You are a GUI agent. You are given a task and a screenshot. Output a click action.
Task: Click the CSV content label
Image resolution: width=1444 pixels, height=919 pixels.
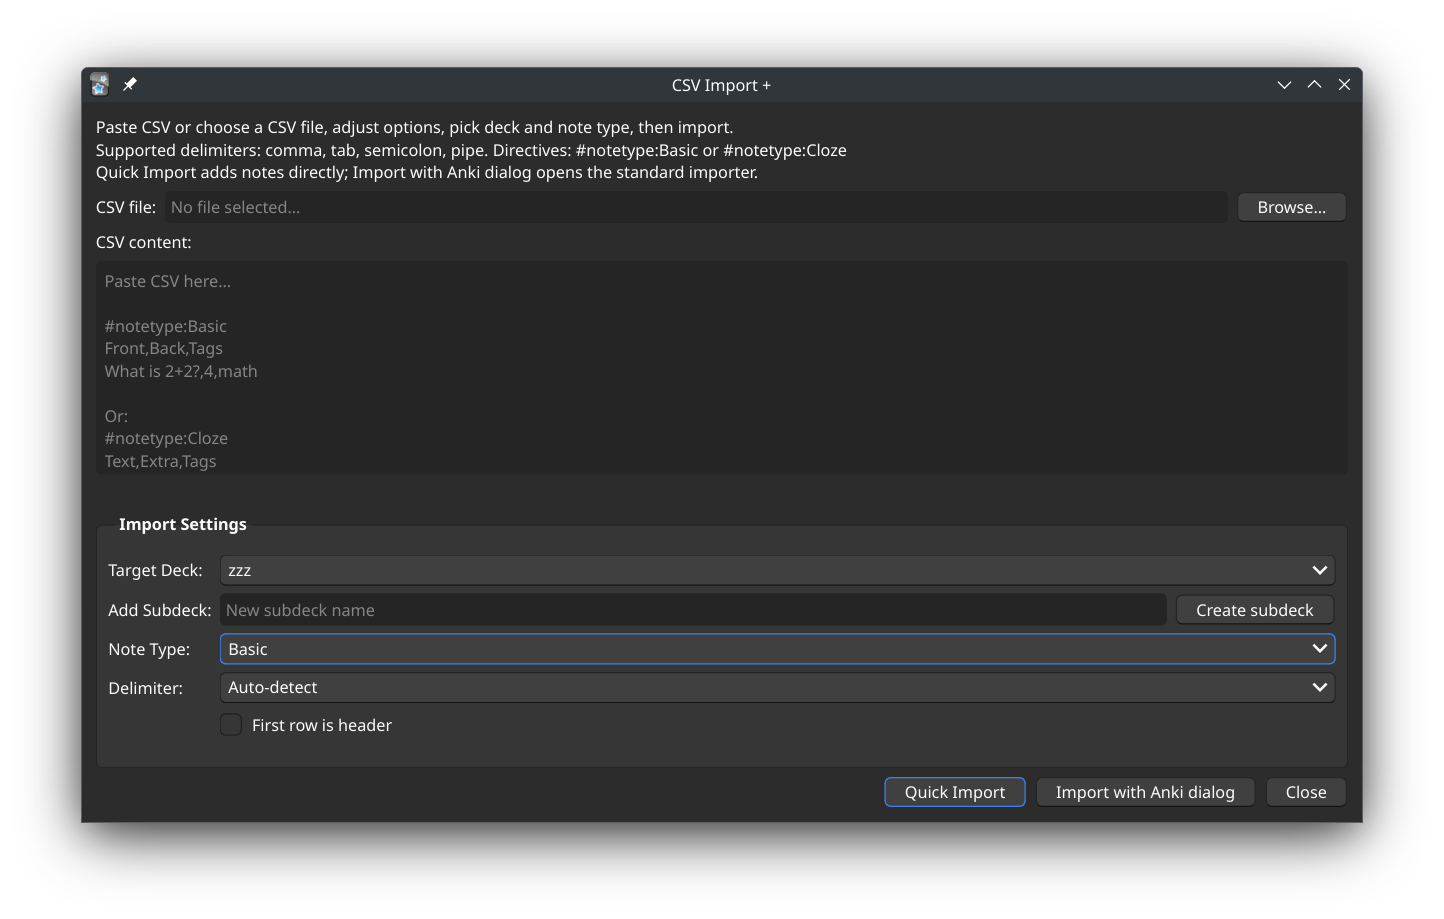pyautogui.click(x=143, y=242)
